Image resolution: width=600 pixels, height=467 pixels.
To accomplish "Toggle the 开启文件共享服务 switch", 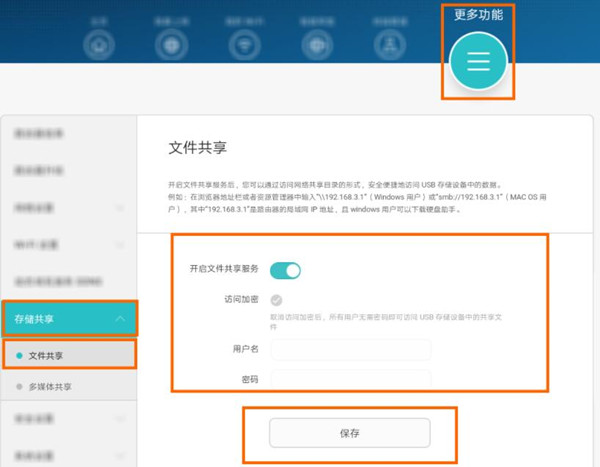I will tap(285, 270).
